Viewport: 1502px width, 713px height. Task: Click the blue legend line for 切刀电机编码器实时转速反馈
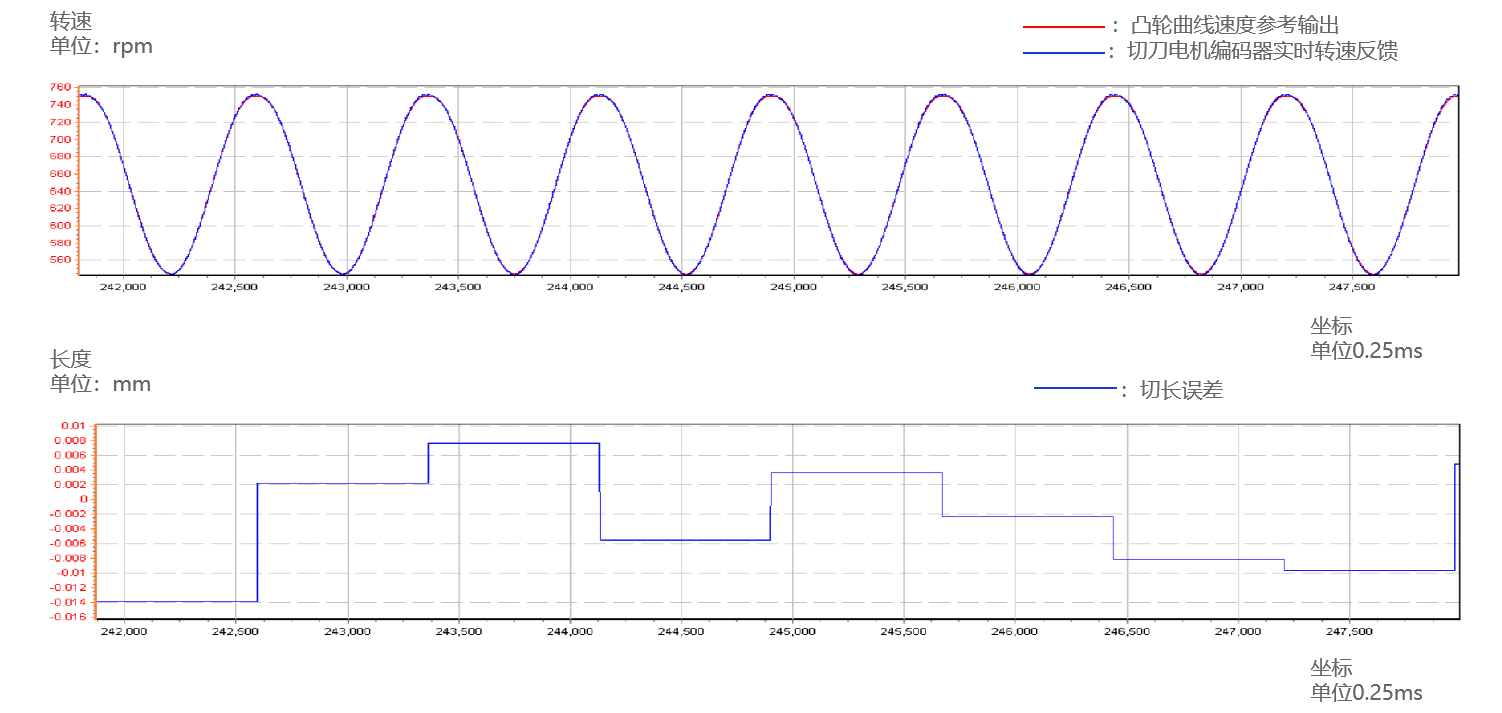(x=1064, y=52)
